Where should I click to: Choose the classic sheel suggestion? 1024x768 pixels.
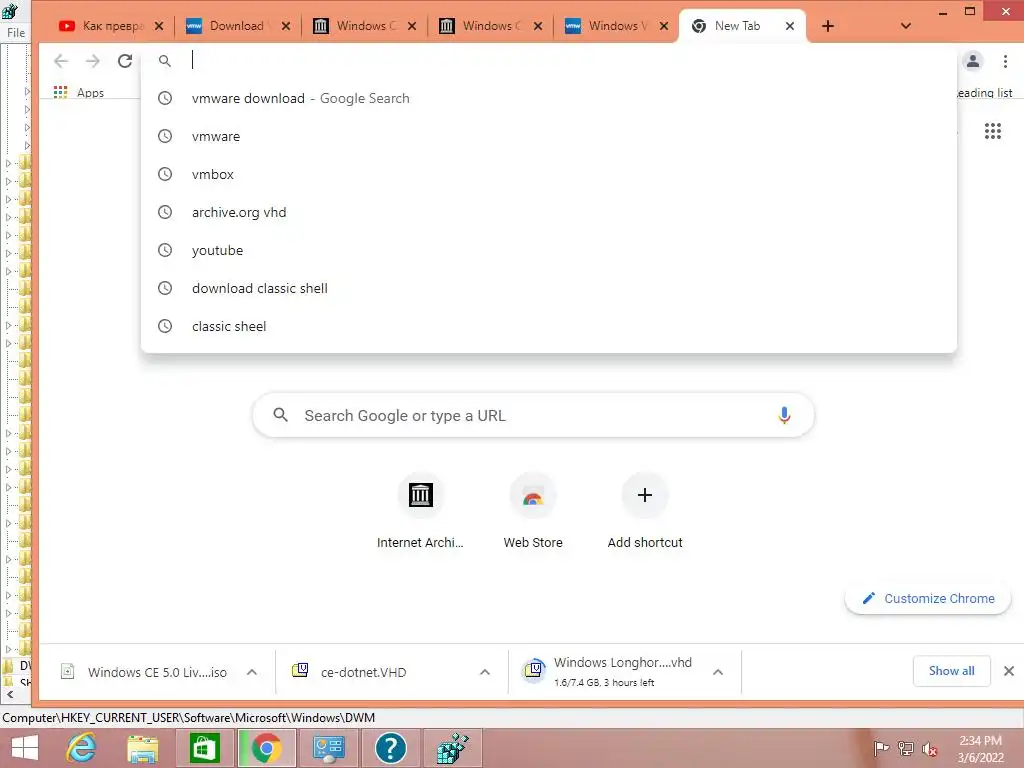pos(549,326)
